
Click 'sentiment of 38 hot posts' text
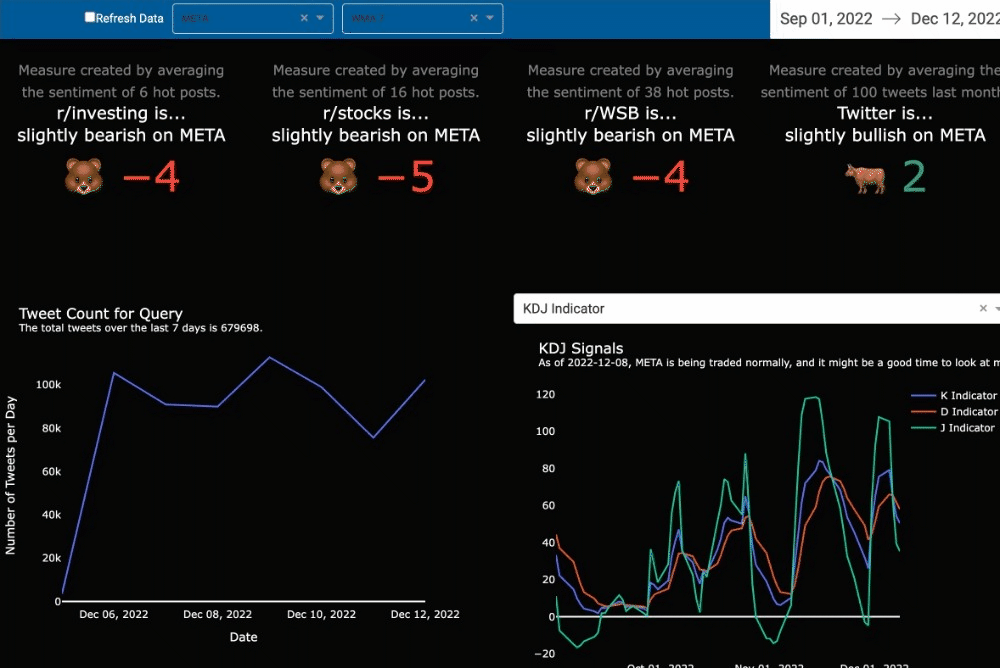click(643, 93)
